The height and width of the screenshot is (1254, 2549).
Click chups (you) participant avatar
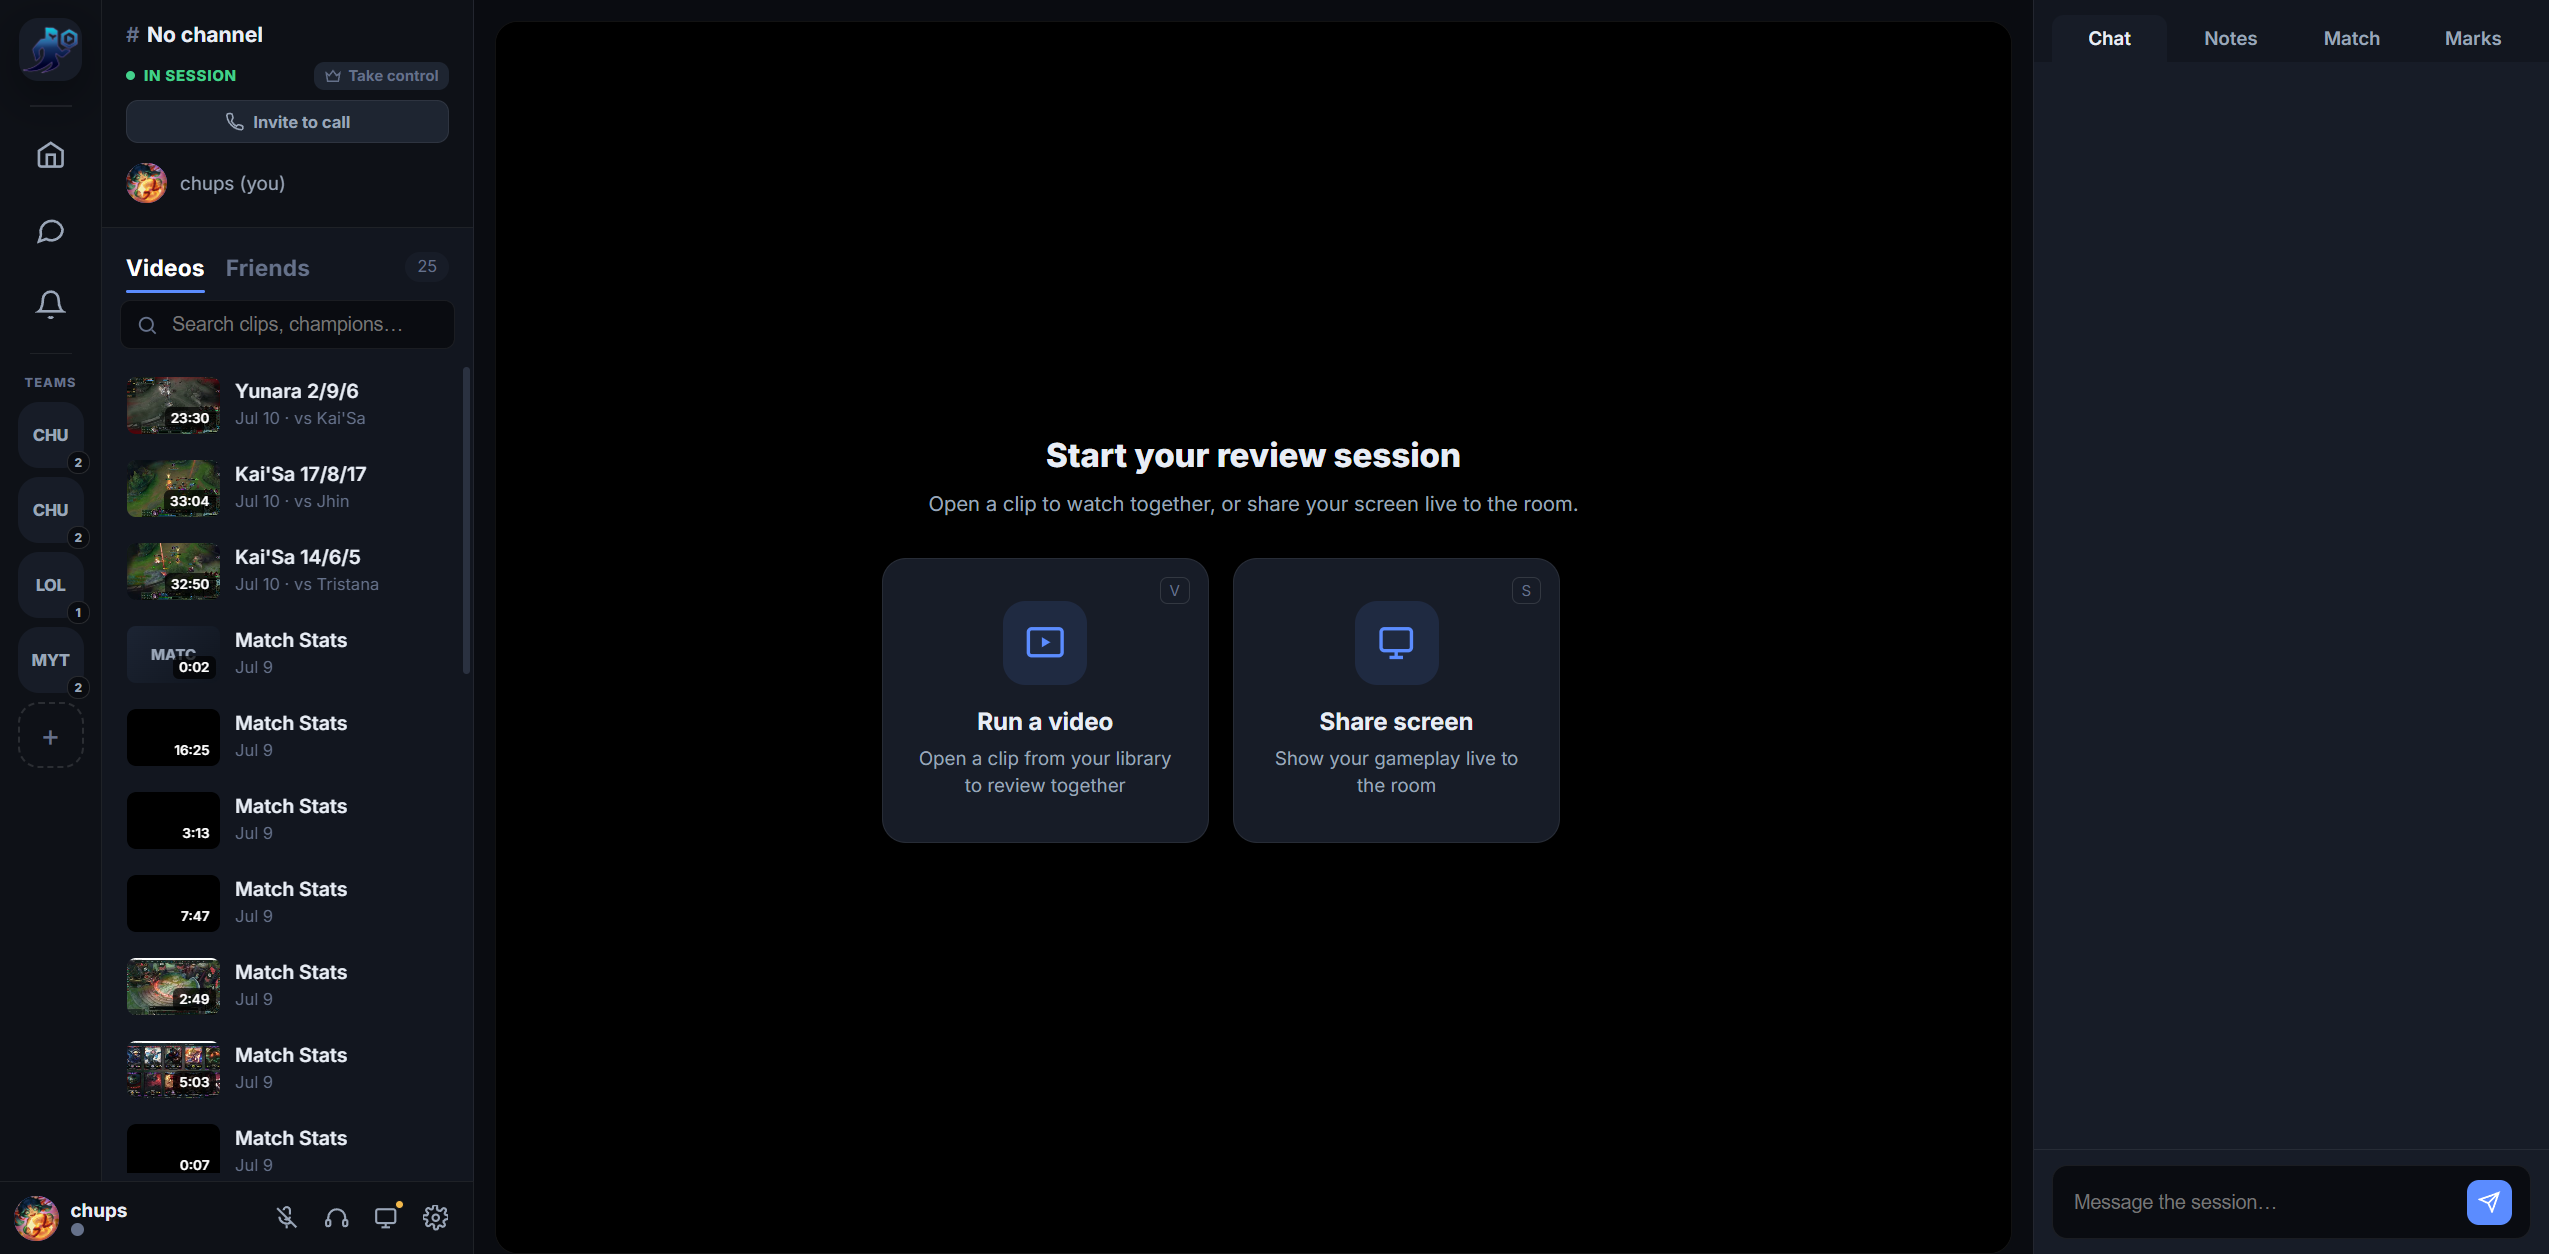pos(146,183)
